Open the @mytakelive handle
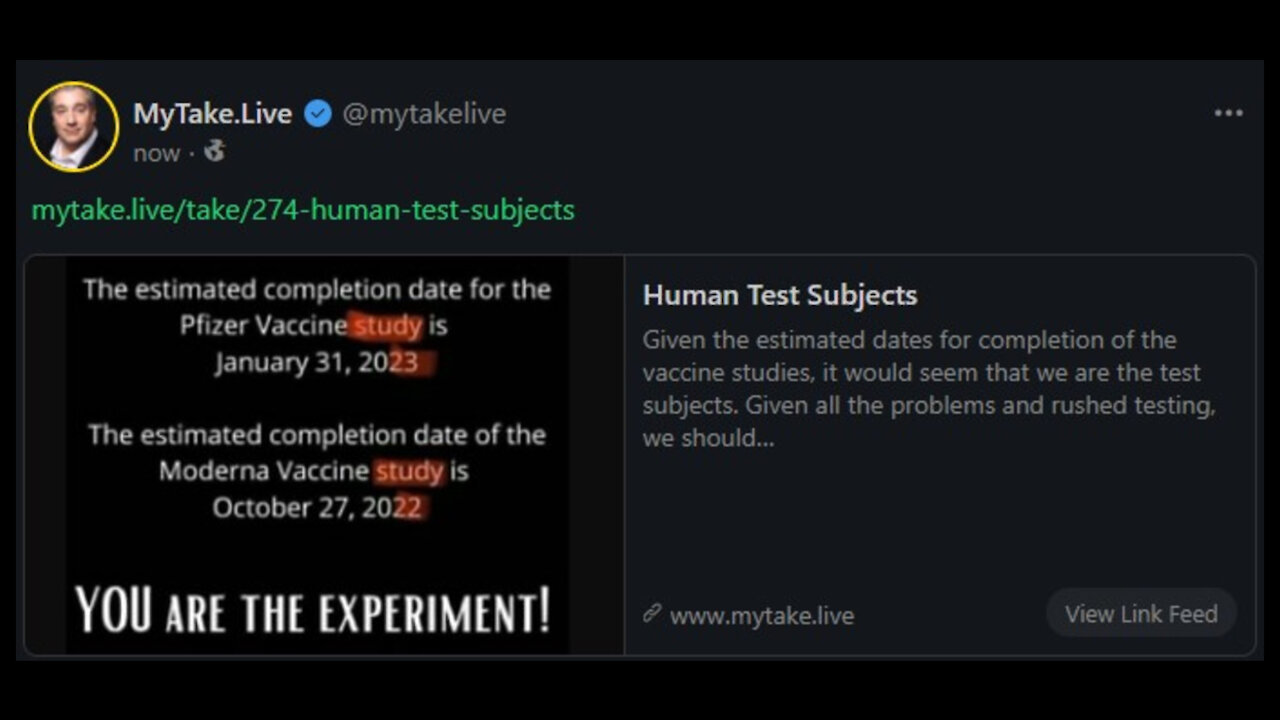Screen dimensions: 1280x720 424,114
